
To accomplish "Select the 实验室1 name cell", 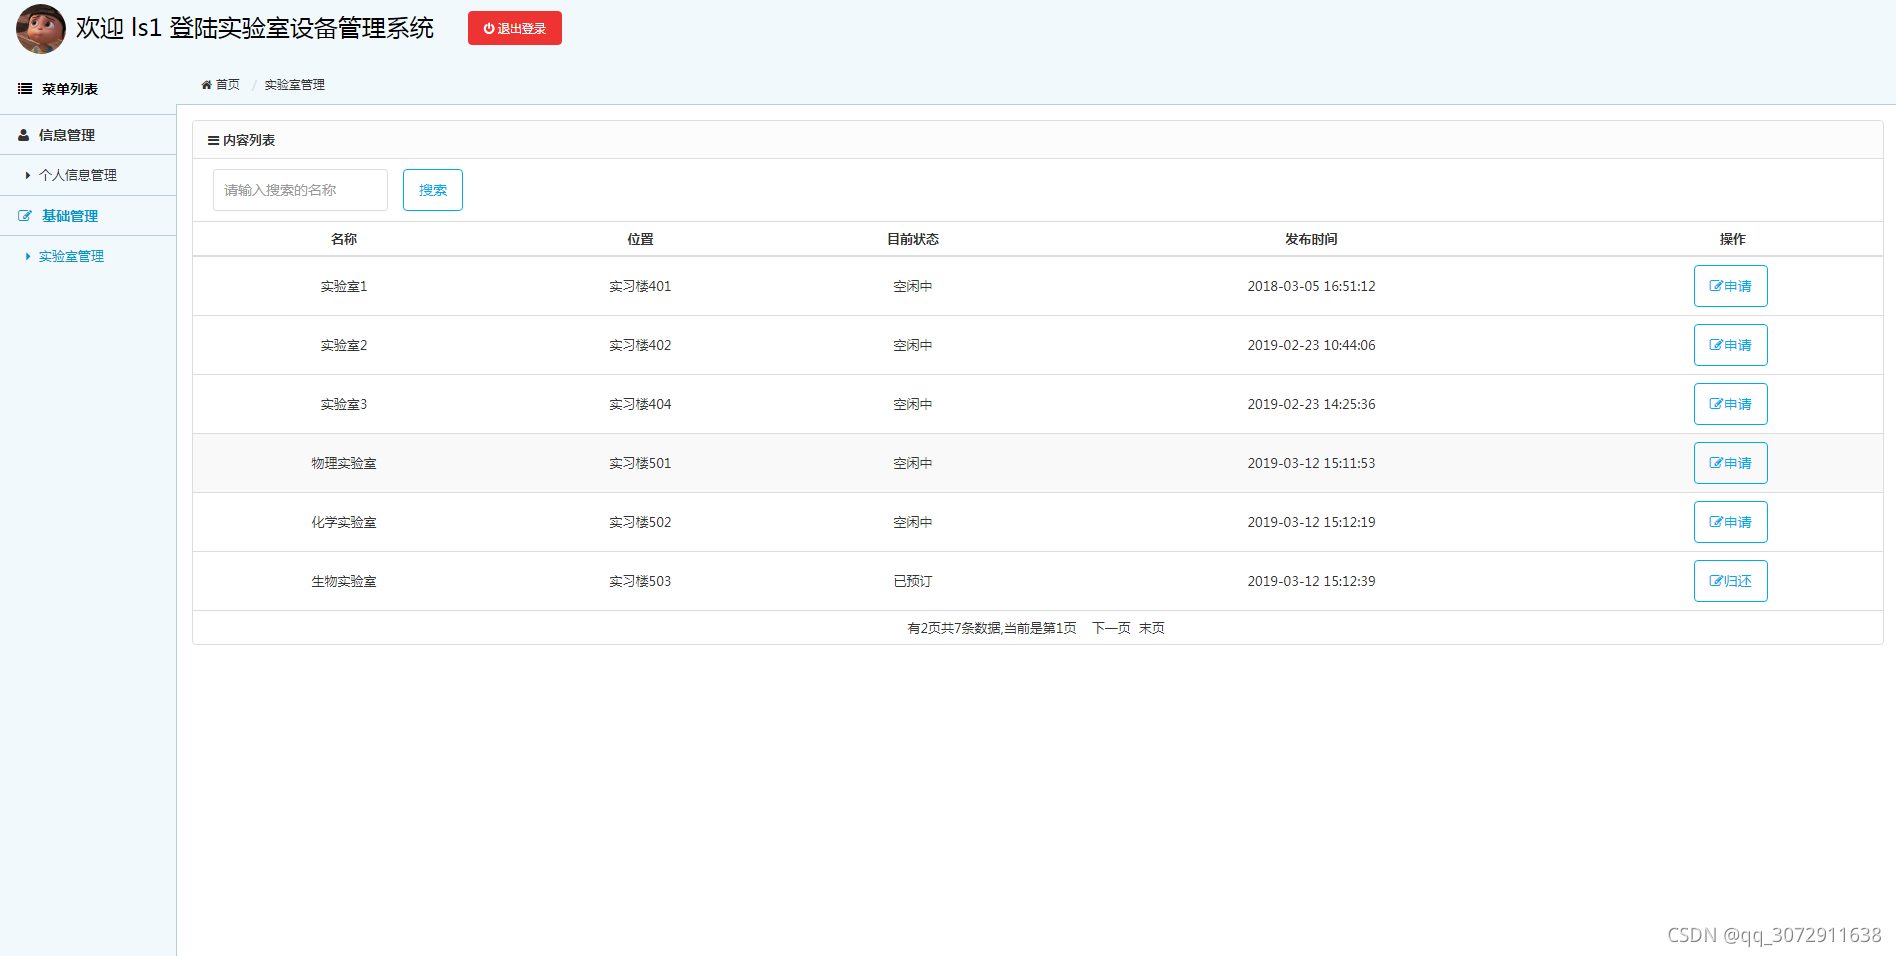I will pos(344,286).
